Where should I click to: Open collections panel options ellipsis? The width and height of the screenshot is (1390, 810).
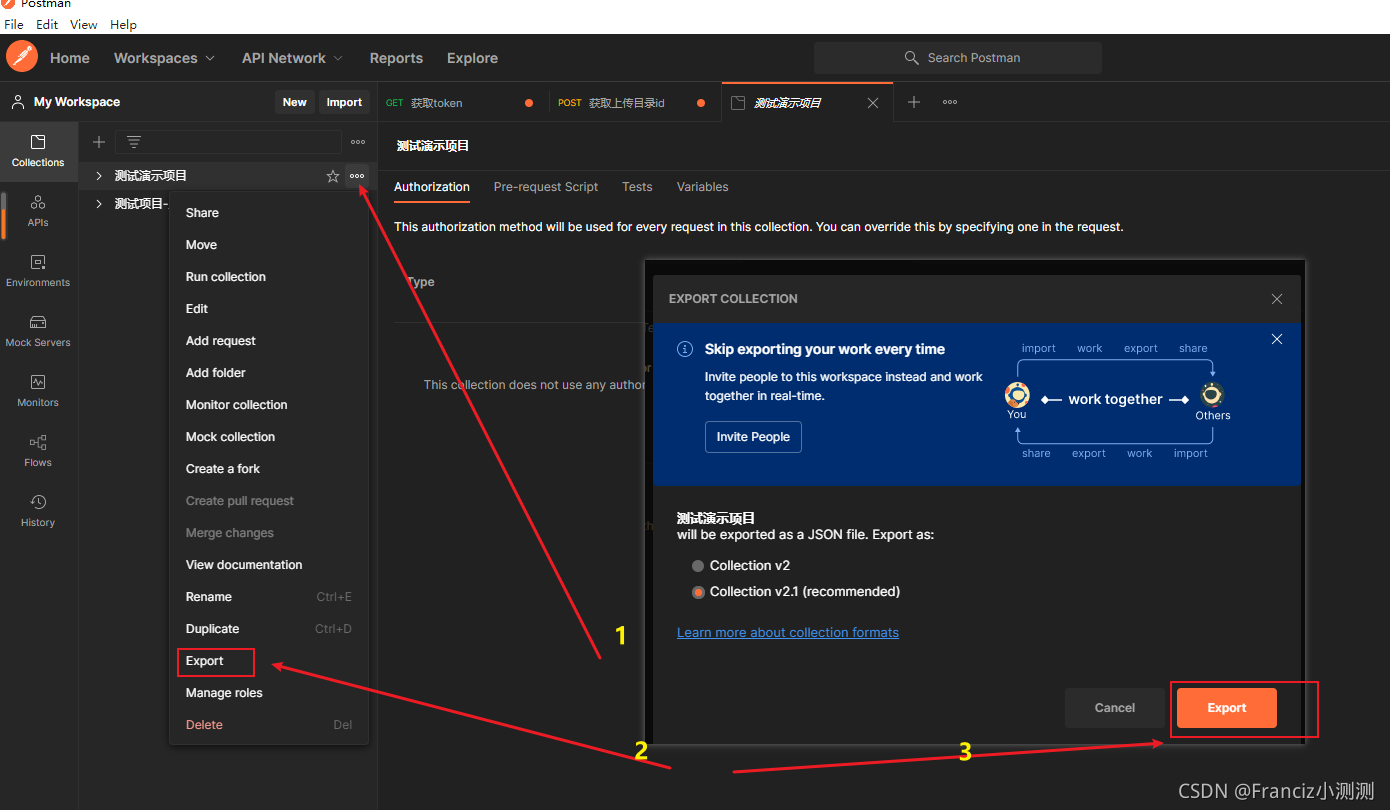(358, 142)
